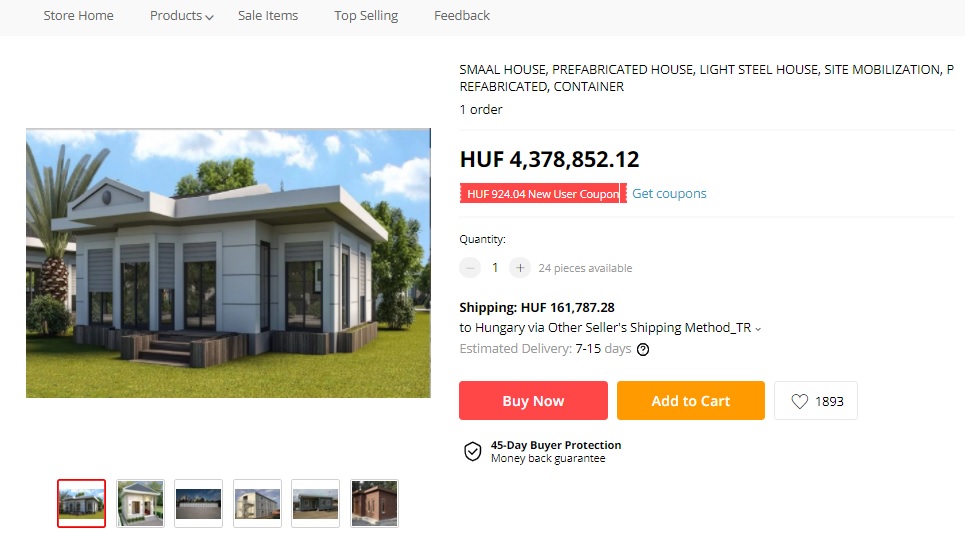
Task: Select the second thumbnail, the white small house
Action: pos(140,503)
